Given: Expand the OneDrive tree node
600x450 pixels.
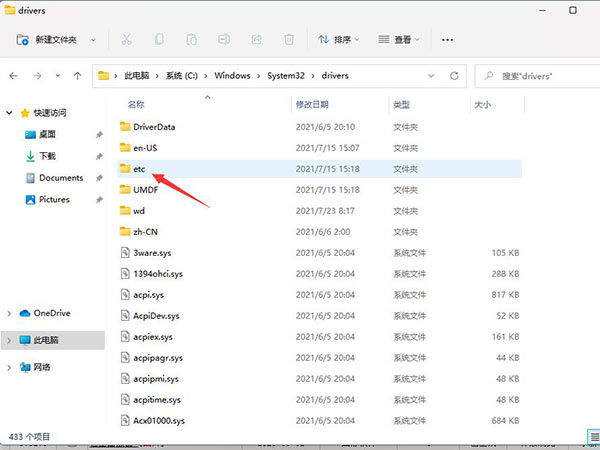Looking at the screenshot, I should point(10,313).
